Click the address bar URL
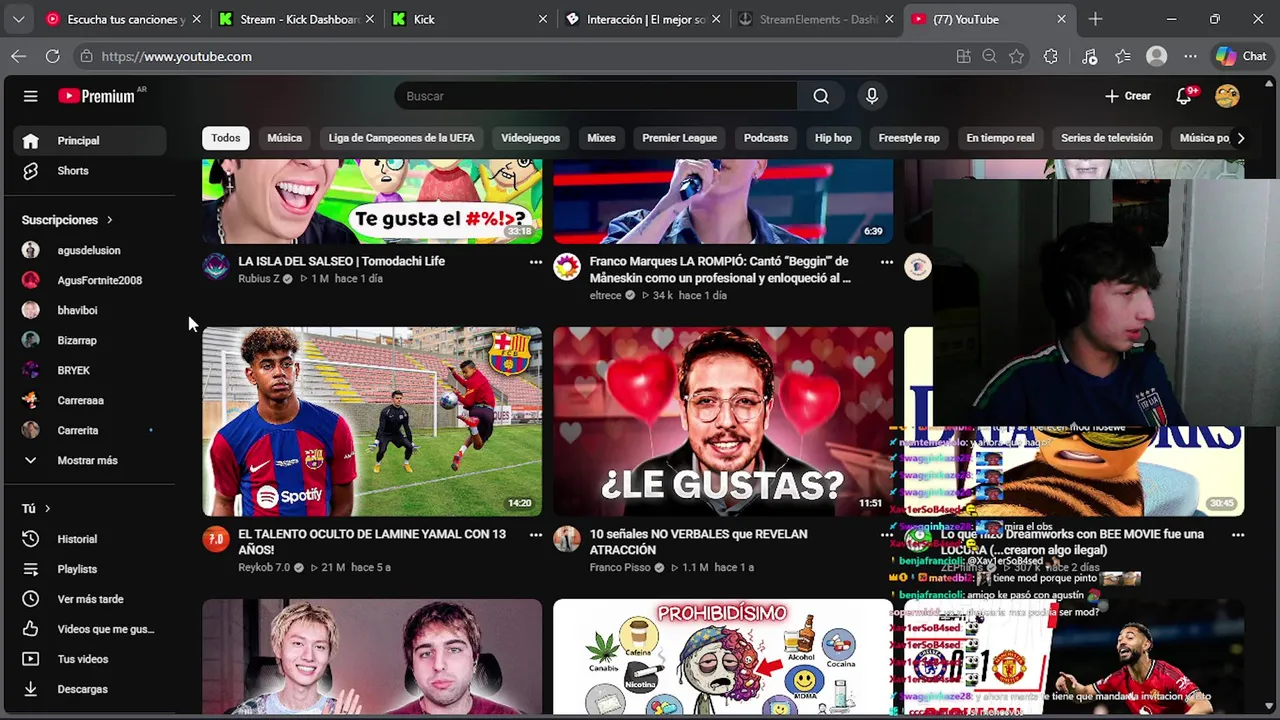The image size is (1280, 720). pos(177,57)
